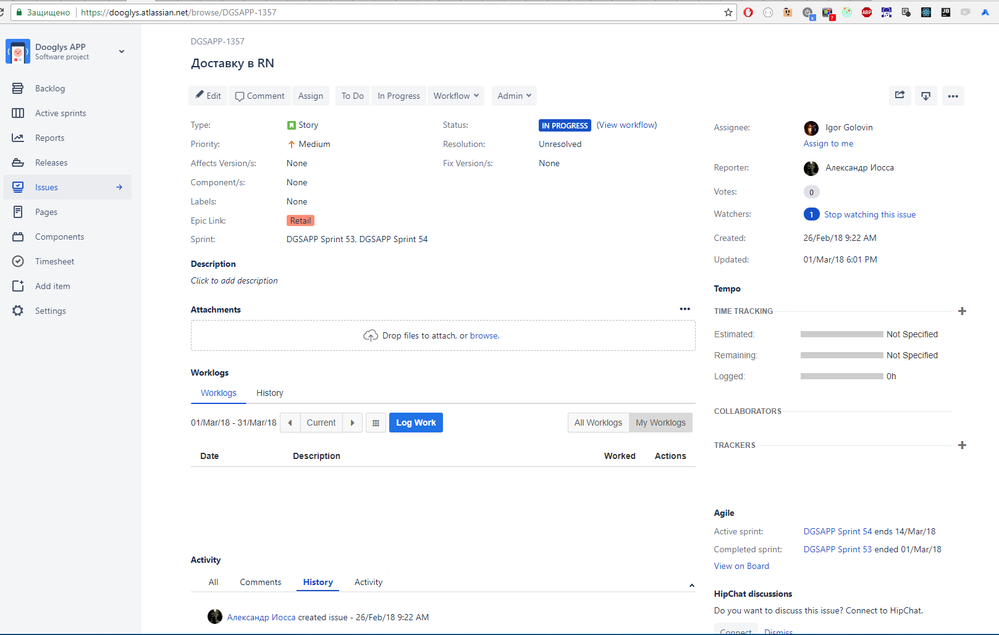Open the Workflow dropdown
The image size is (999, 635).
click(x=456, y=96)
